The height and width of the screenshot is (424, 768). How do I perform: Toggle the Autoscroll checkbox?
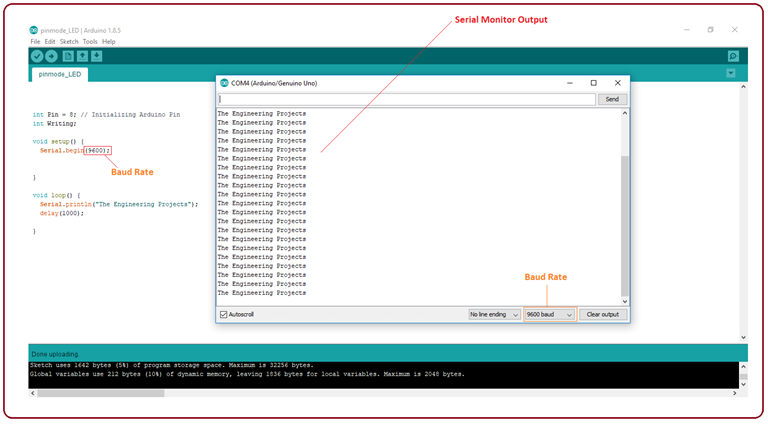coord(224,314)
